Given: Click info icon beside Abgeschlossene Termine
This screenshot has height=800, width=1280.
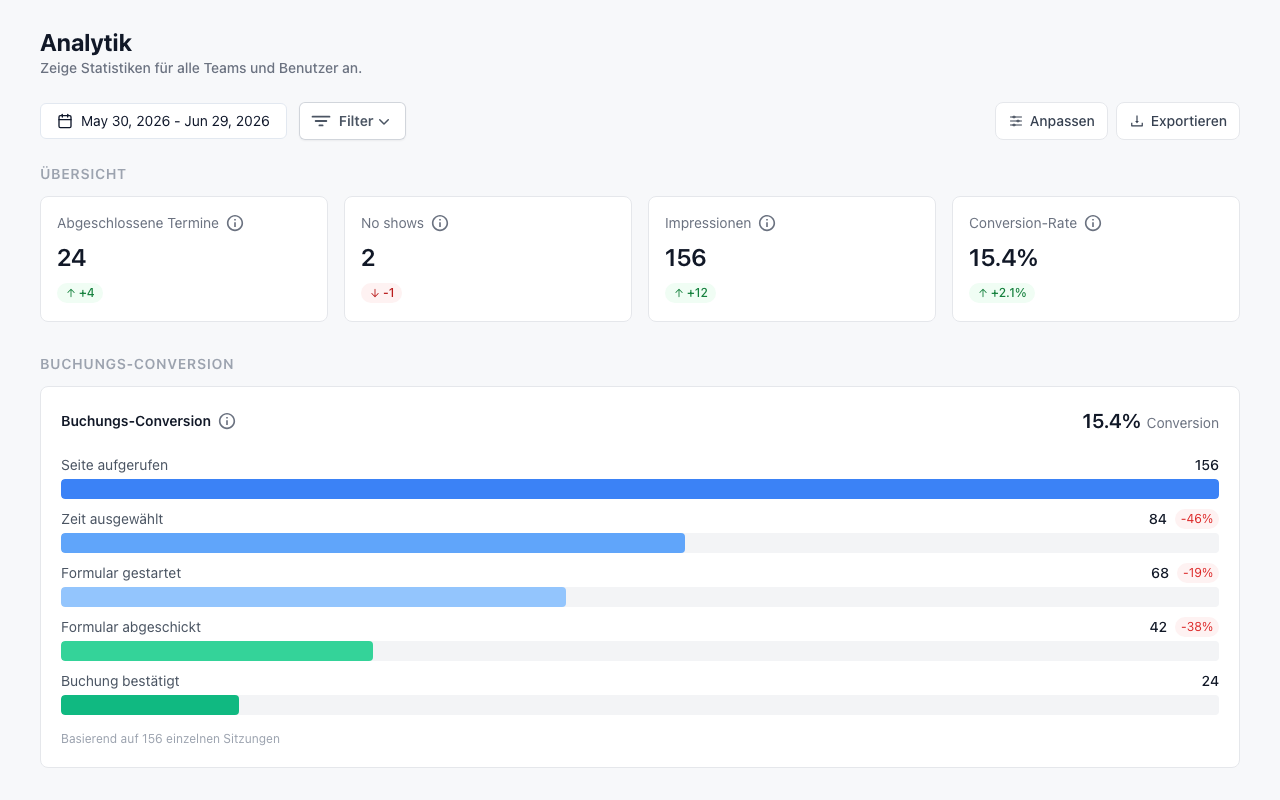Looking at the screenshot, I should pyautogui.click(x=235, y=223).
